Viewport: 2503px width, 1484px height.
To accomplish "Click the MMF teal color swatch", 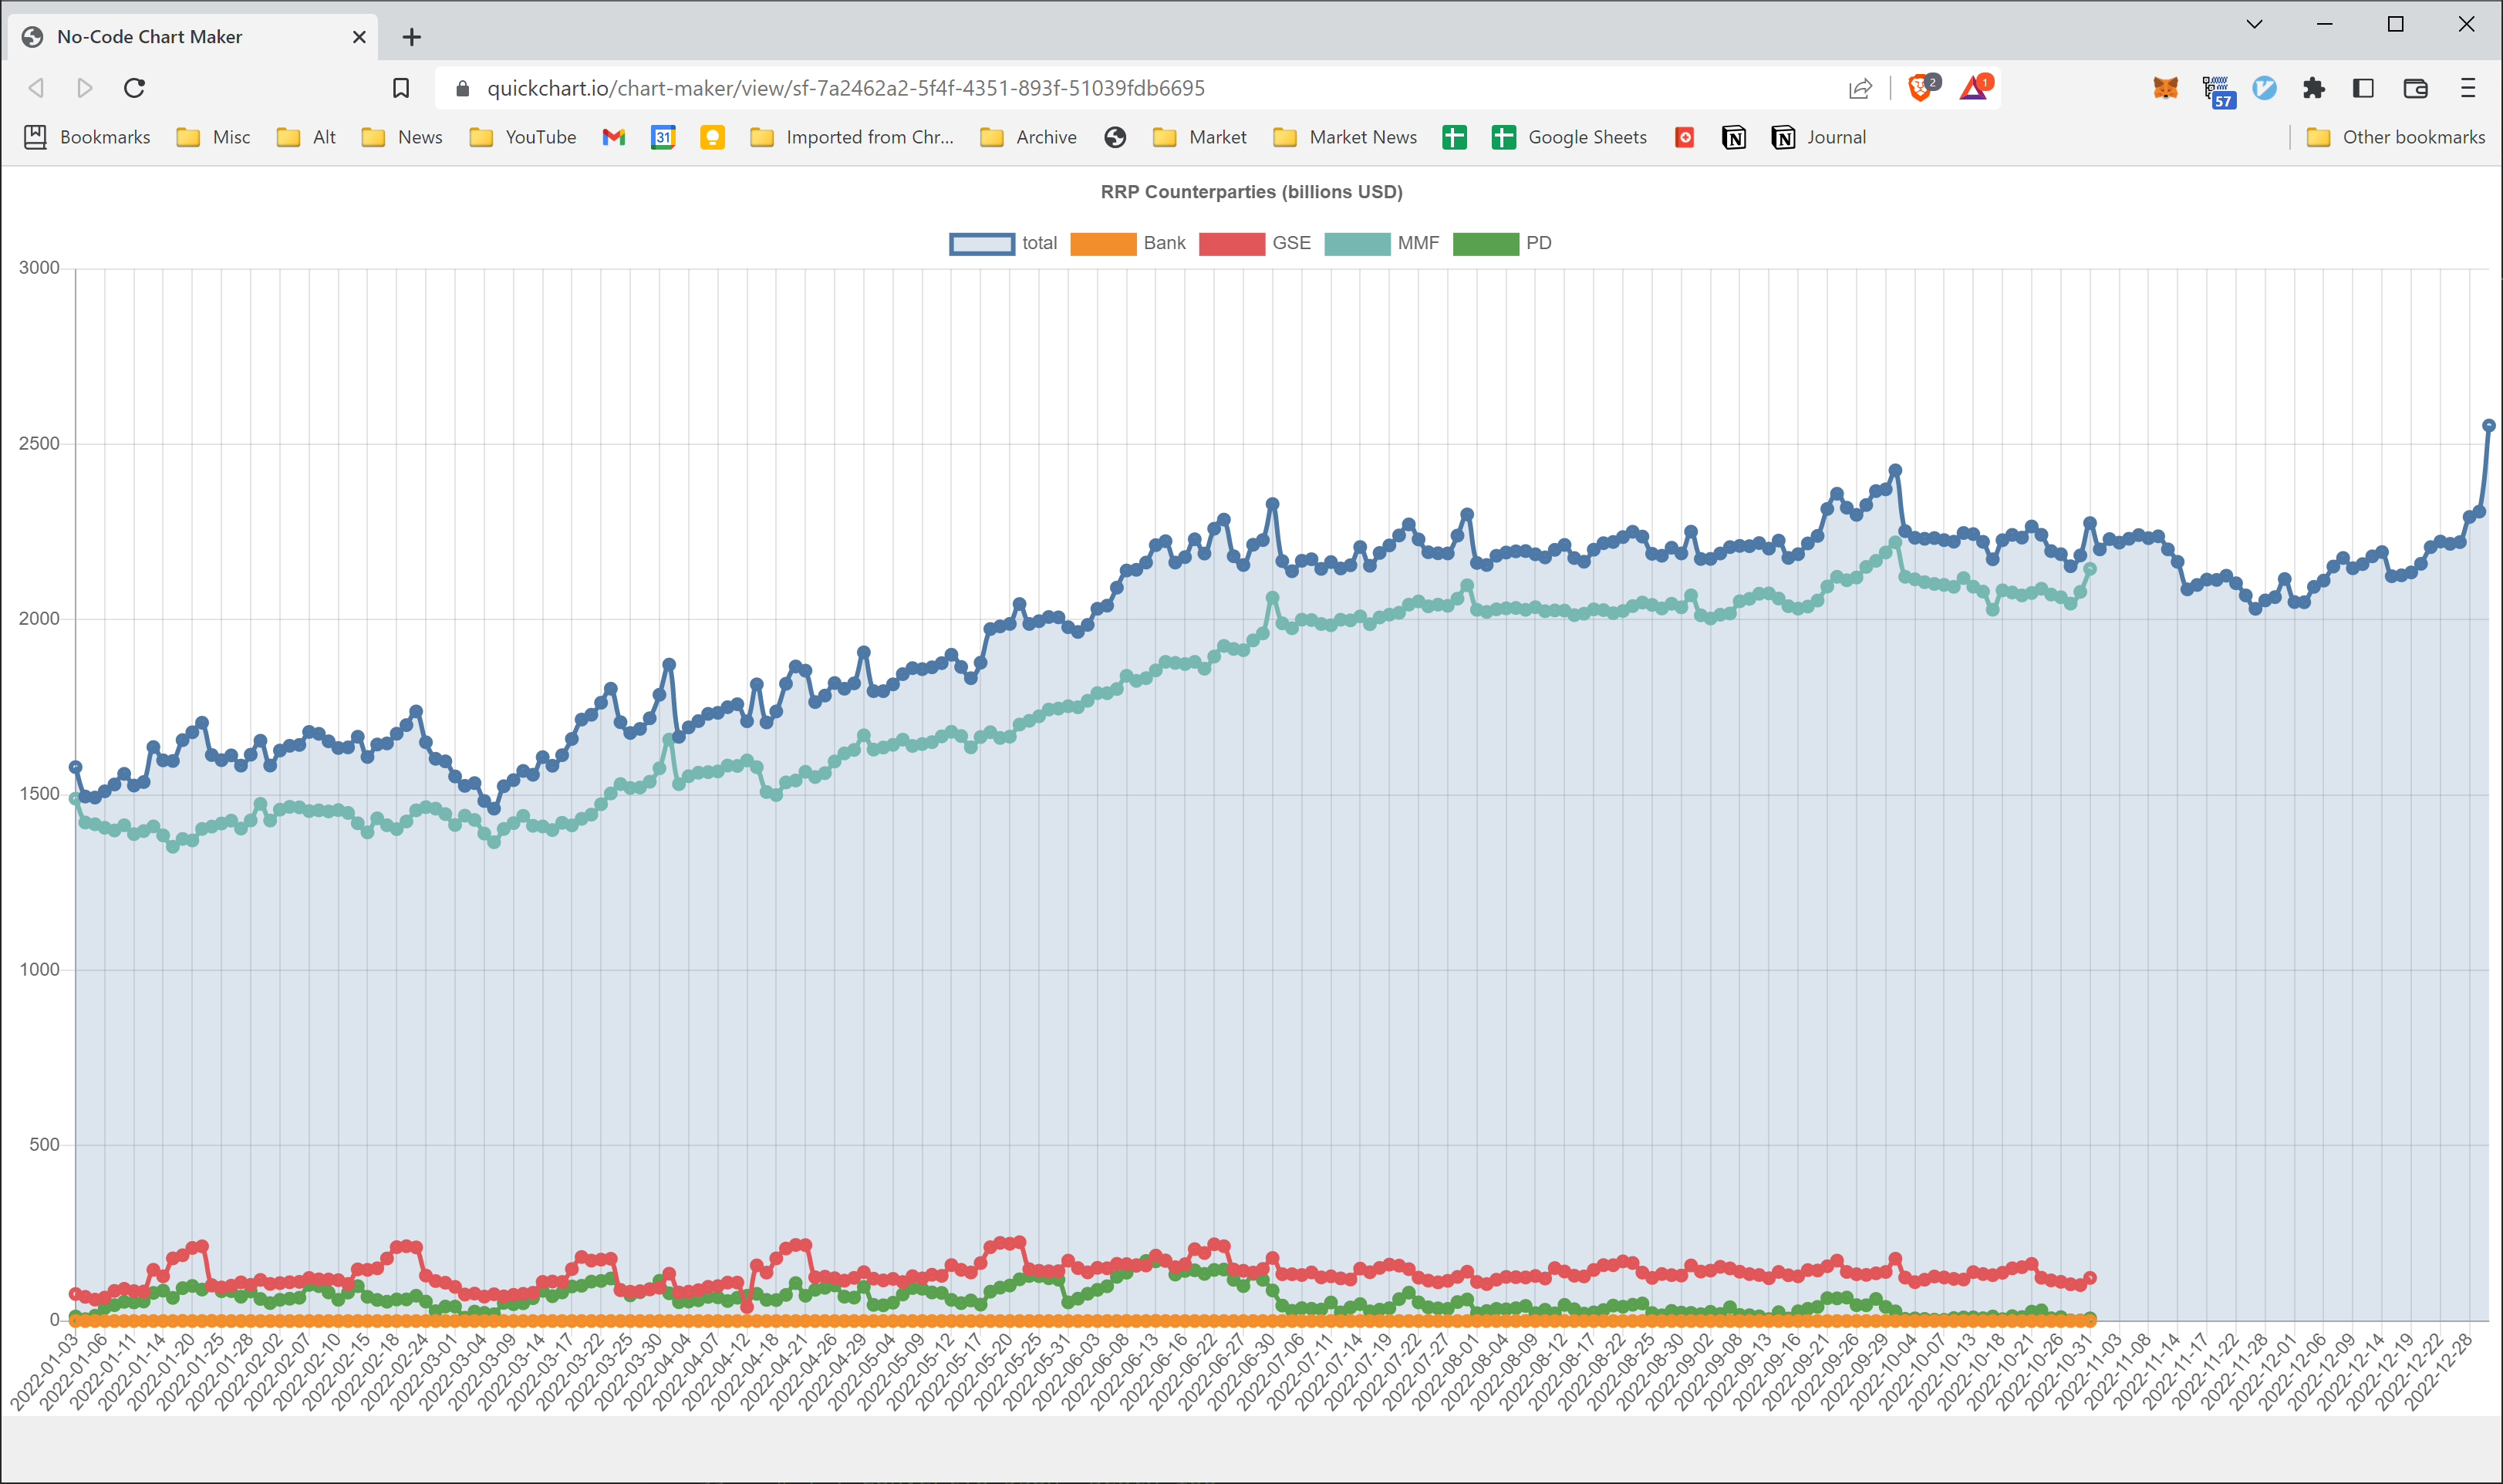I will coord(1357,243).
